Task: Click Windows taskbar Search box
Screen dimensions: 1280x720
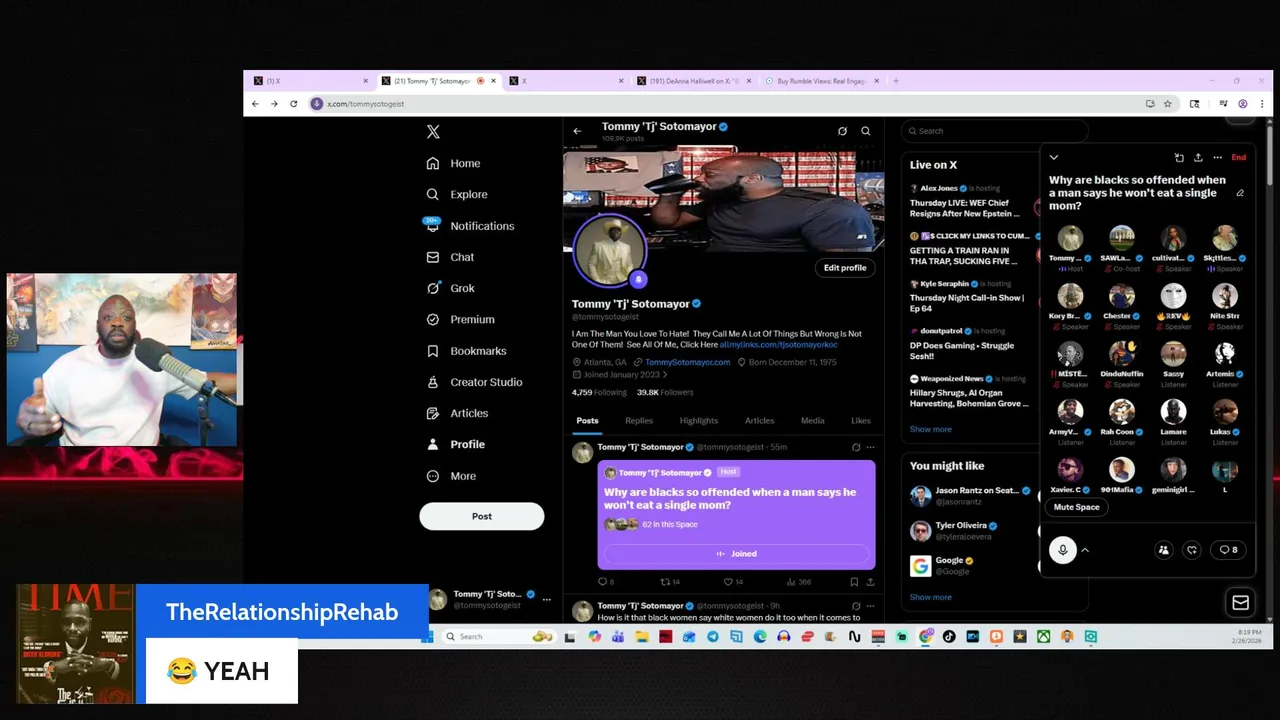Action: pyautogui.click(x=499, y=636)
